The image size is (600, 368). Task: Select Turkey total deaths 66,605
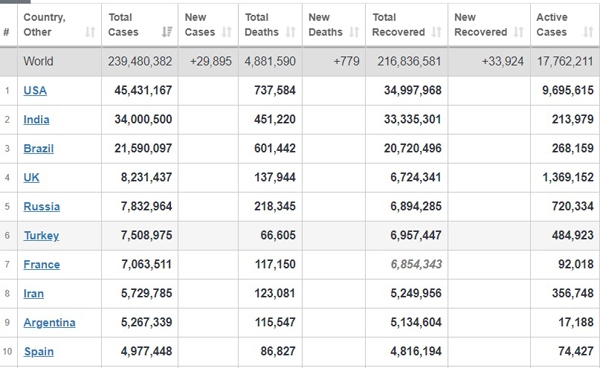[278, 235]
